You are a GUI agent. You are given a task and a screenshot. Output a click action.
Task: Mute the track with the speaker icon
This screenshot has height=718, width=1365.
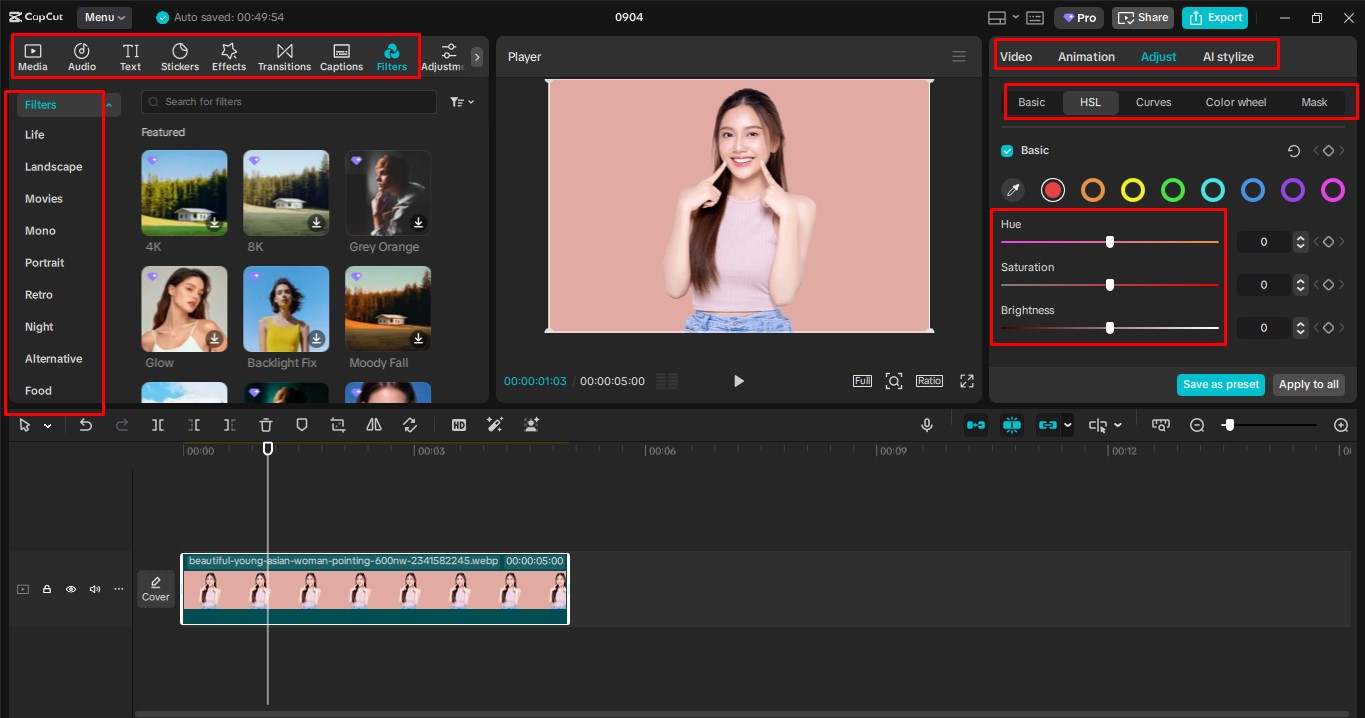(94, 588)
